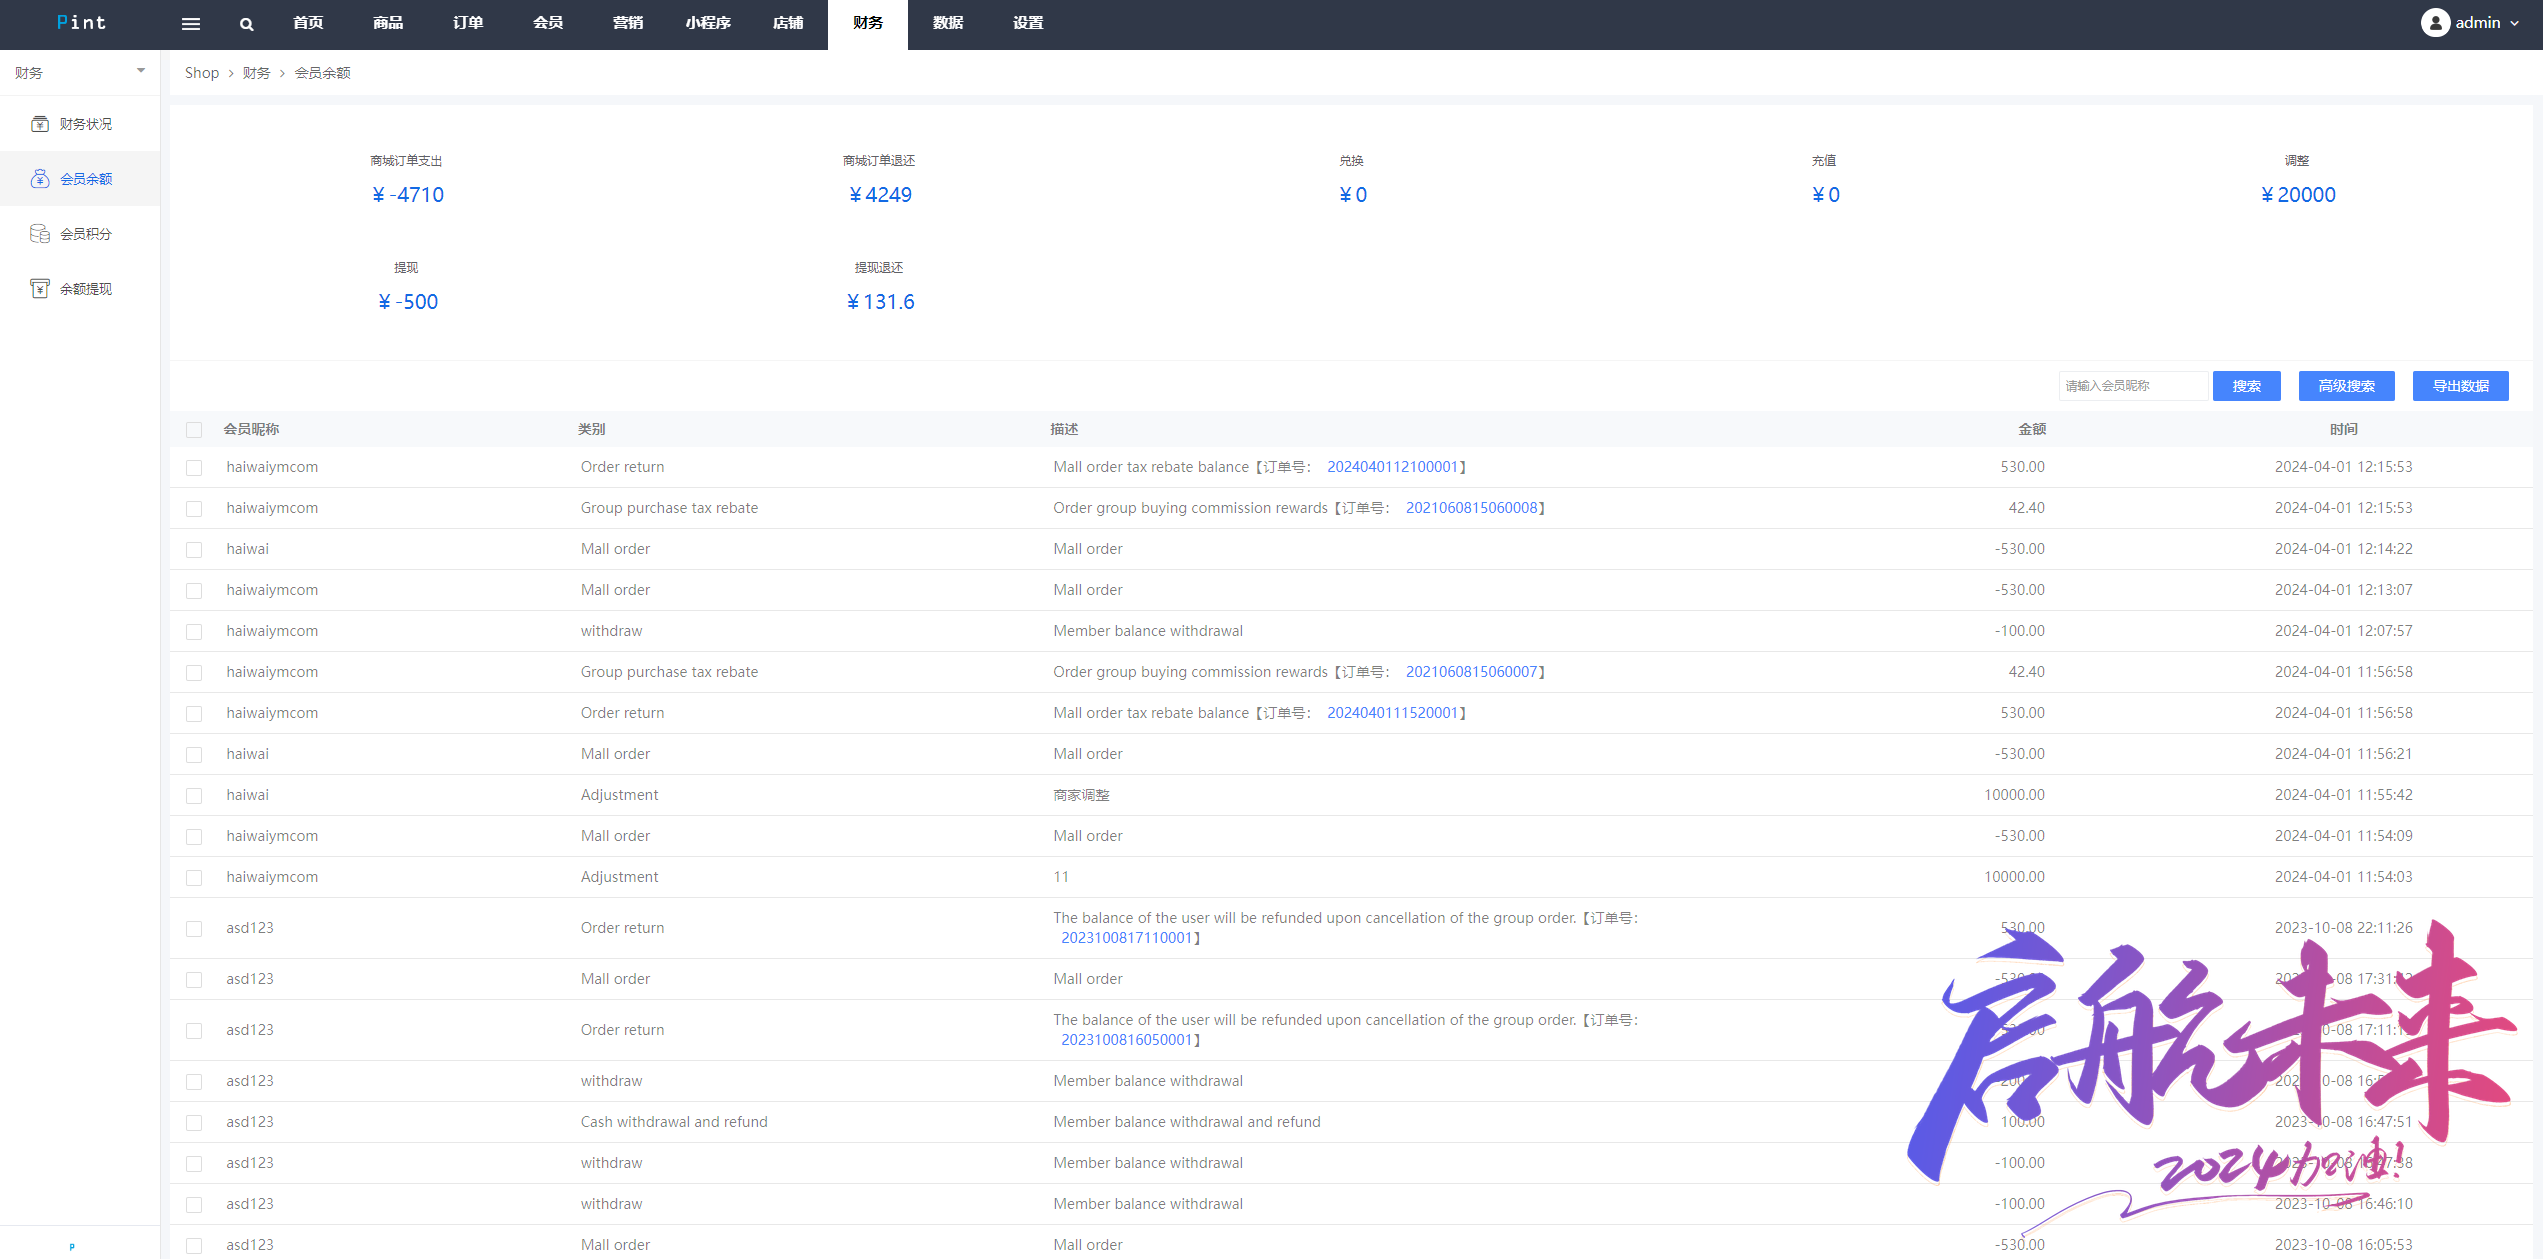Click the 会员余额 breadcrumb item
The height and width of the screenshot is (1259, 2543).
point(322,73)
